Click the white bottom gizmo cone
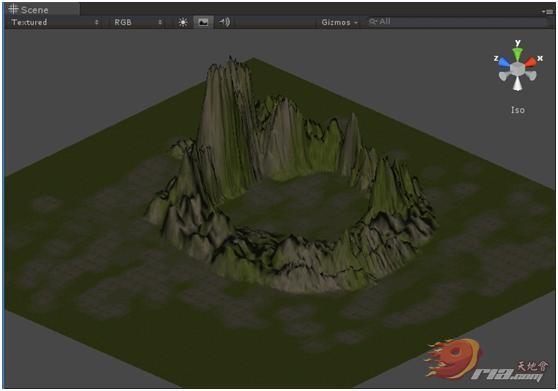 pyautogui.click(x=518, y=84)
